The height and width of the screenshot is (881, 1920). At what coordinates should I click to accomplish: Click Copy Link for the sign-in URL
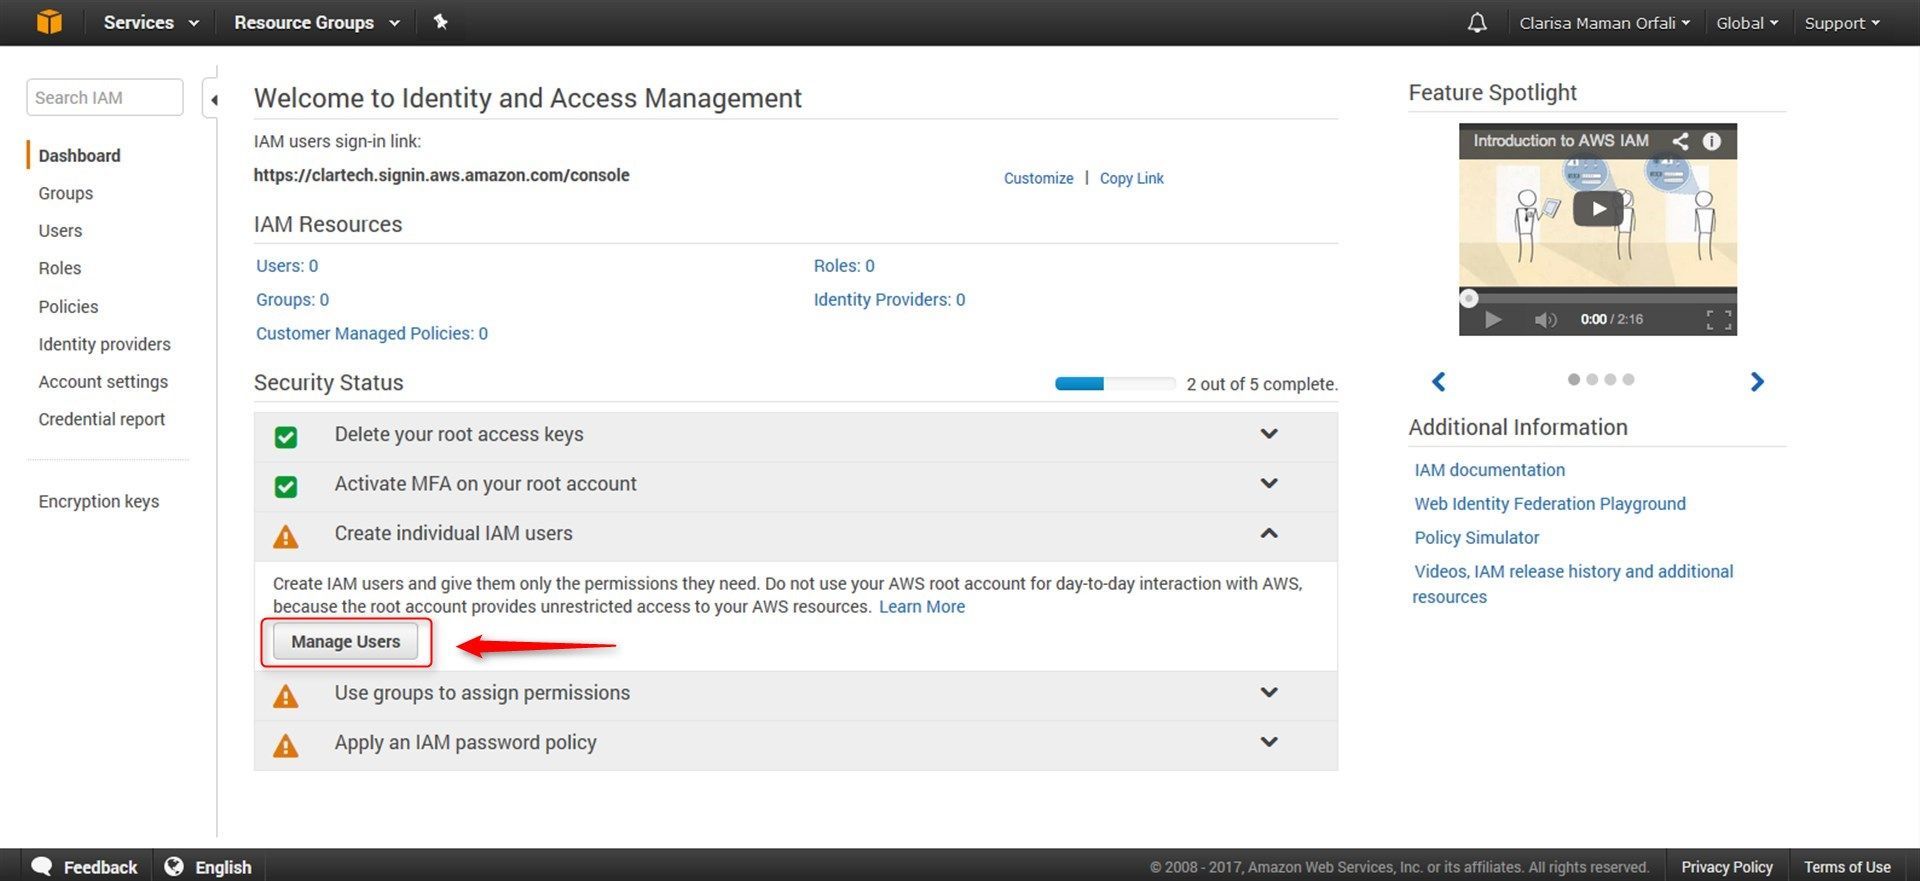click(1131, 178)
